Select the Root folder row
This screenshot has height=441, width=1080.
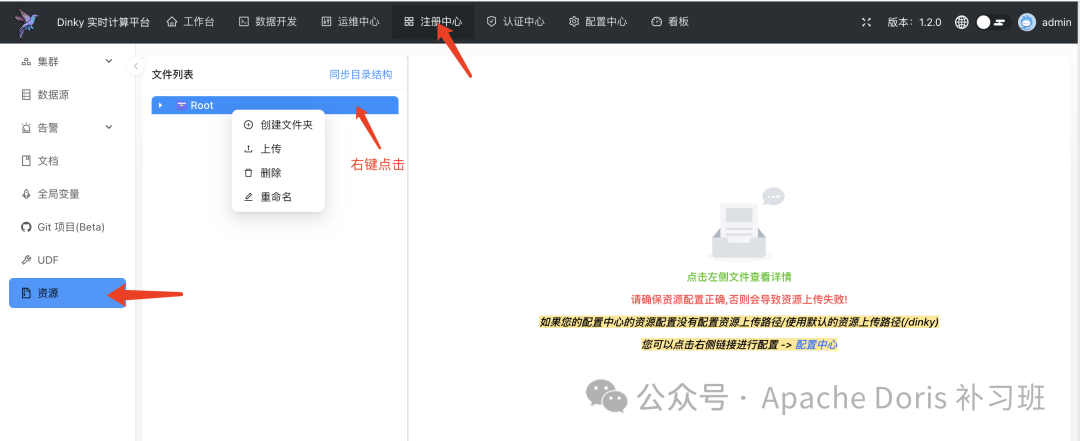pos(275,105)
